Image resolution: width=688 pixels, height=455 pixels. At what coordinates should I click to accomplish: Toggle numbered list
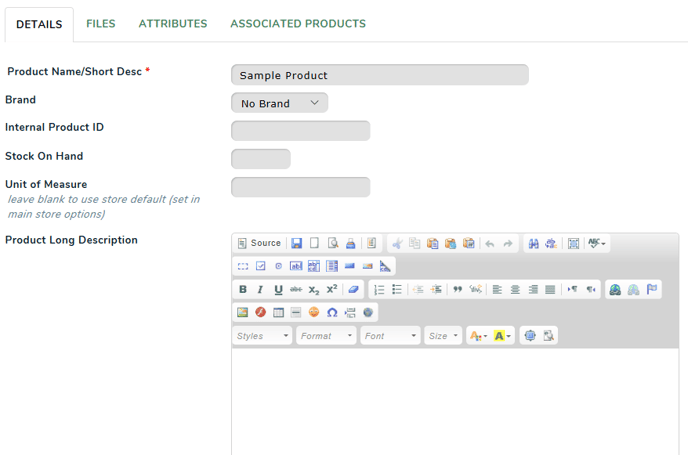click(x=379, y=290)
